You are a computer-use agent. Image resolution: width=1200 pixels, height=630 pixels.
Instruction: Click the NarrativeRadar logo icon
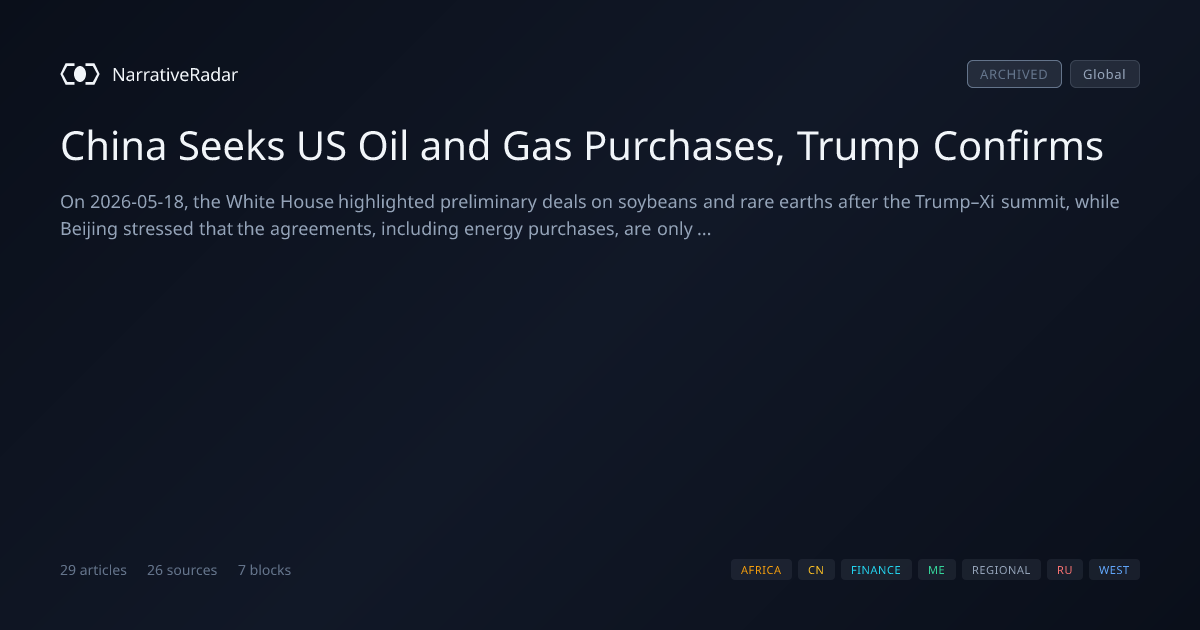pos(80,74)
